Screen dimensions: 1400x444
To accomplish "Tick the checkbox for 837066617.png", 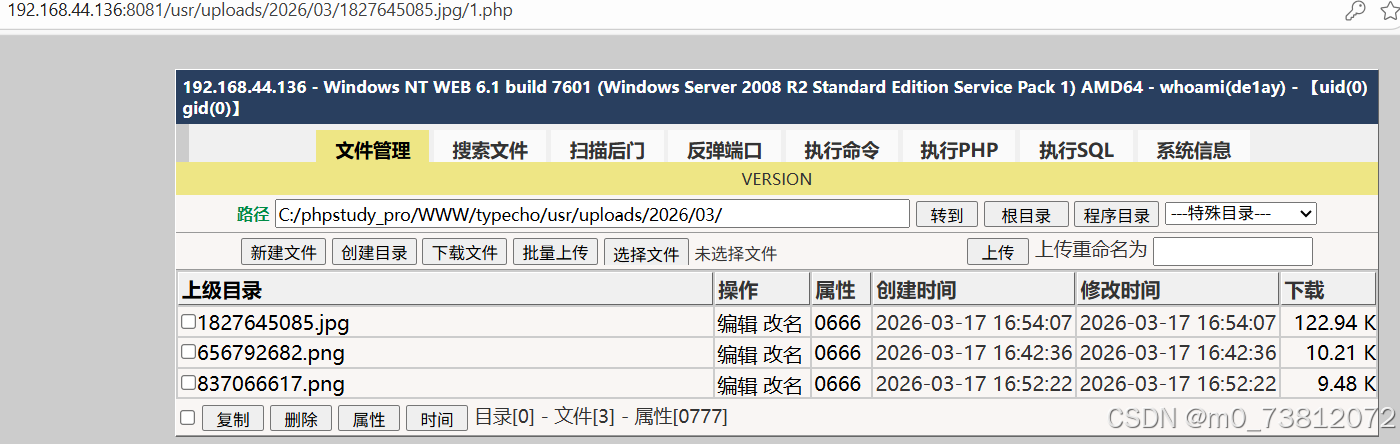I will (188, 383).
